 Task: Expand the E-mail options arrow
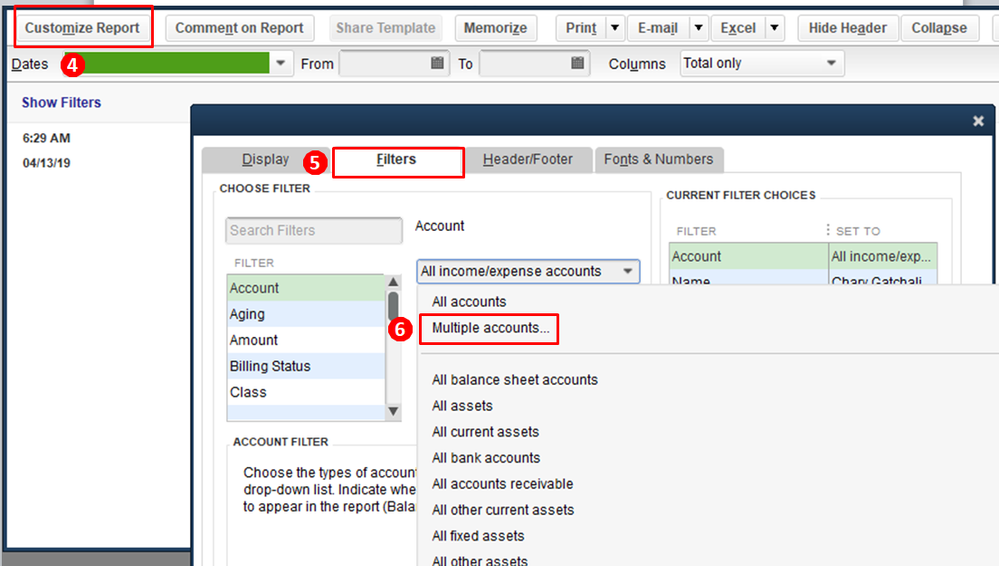[x=698, y=28]
